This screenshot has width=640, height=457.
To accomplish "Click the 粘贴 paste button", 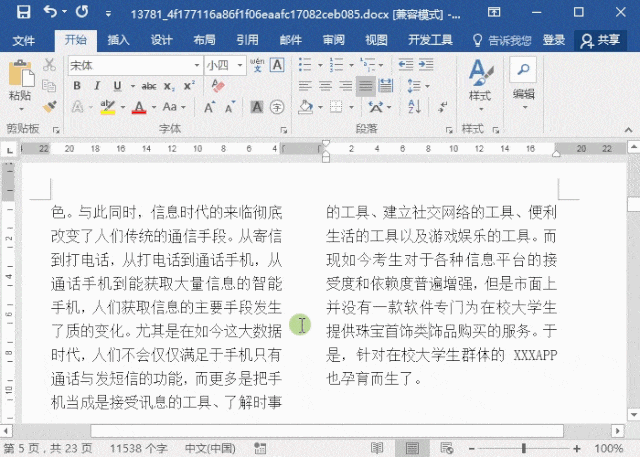I will 20,80.
